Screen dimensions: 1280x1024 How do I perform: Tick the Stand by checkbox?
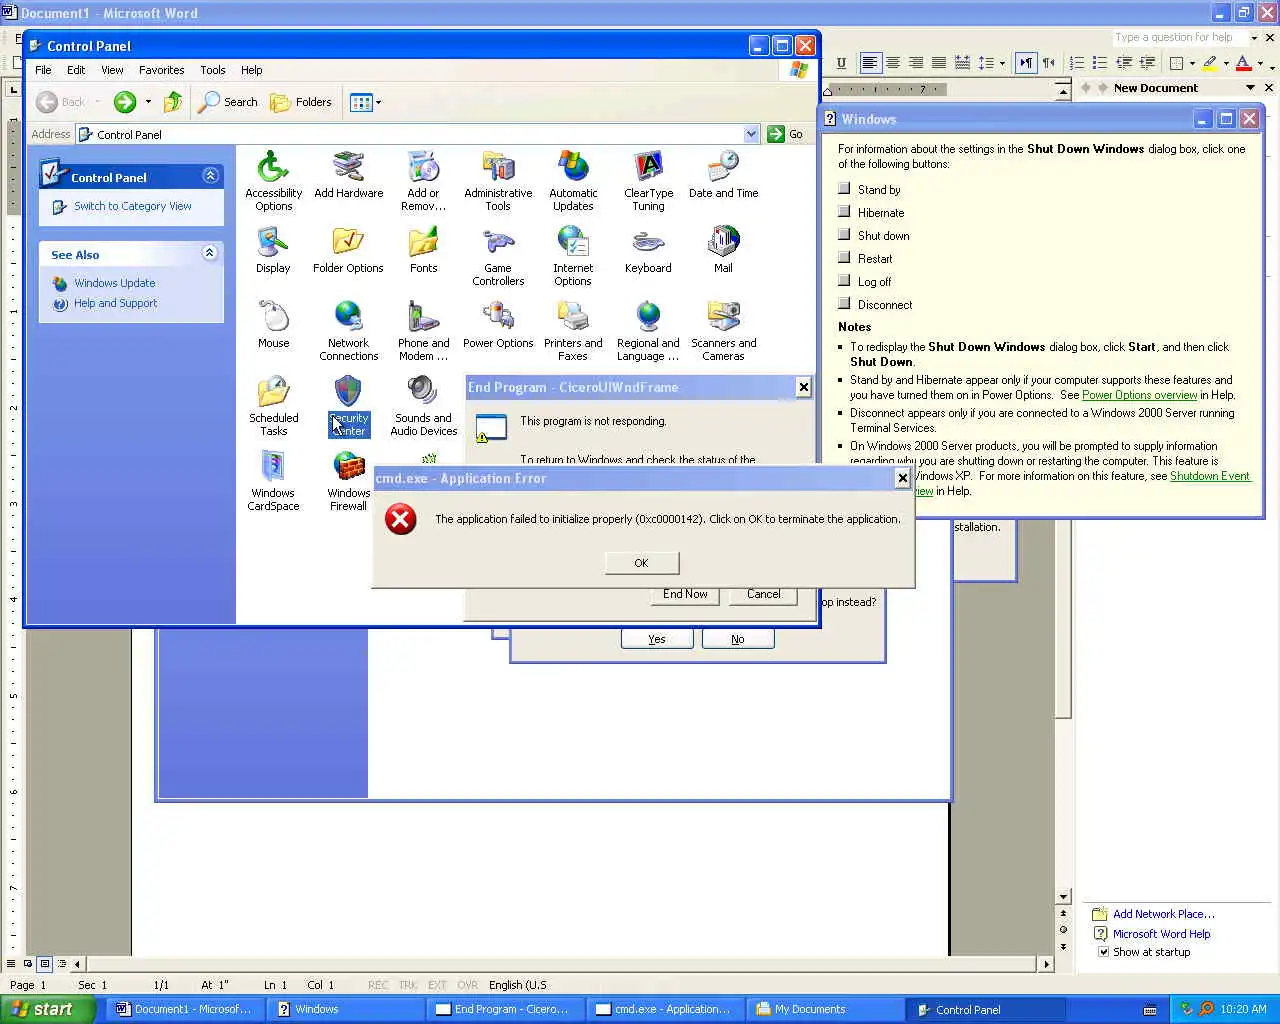tap(844, 188)
